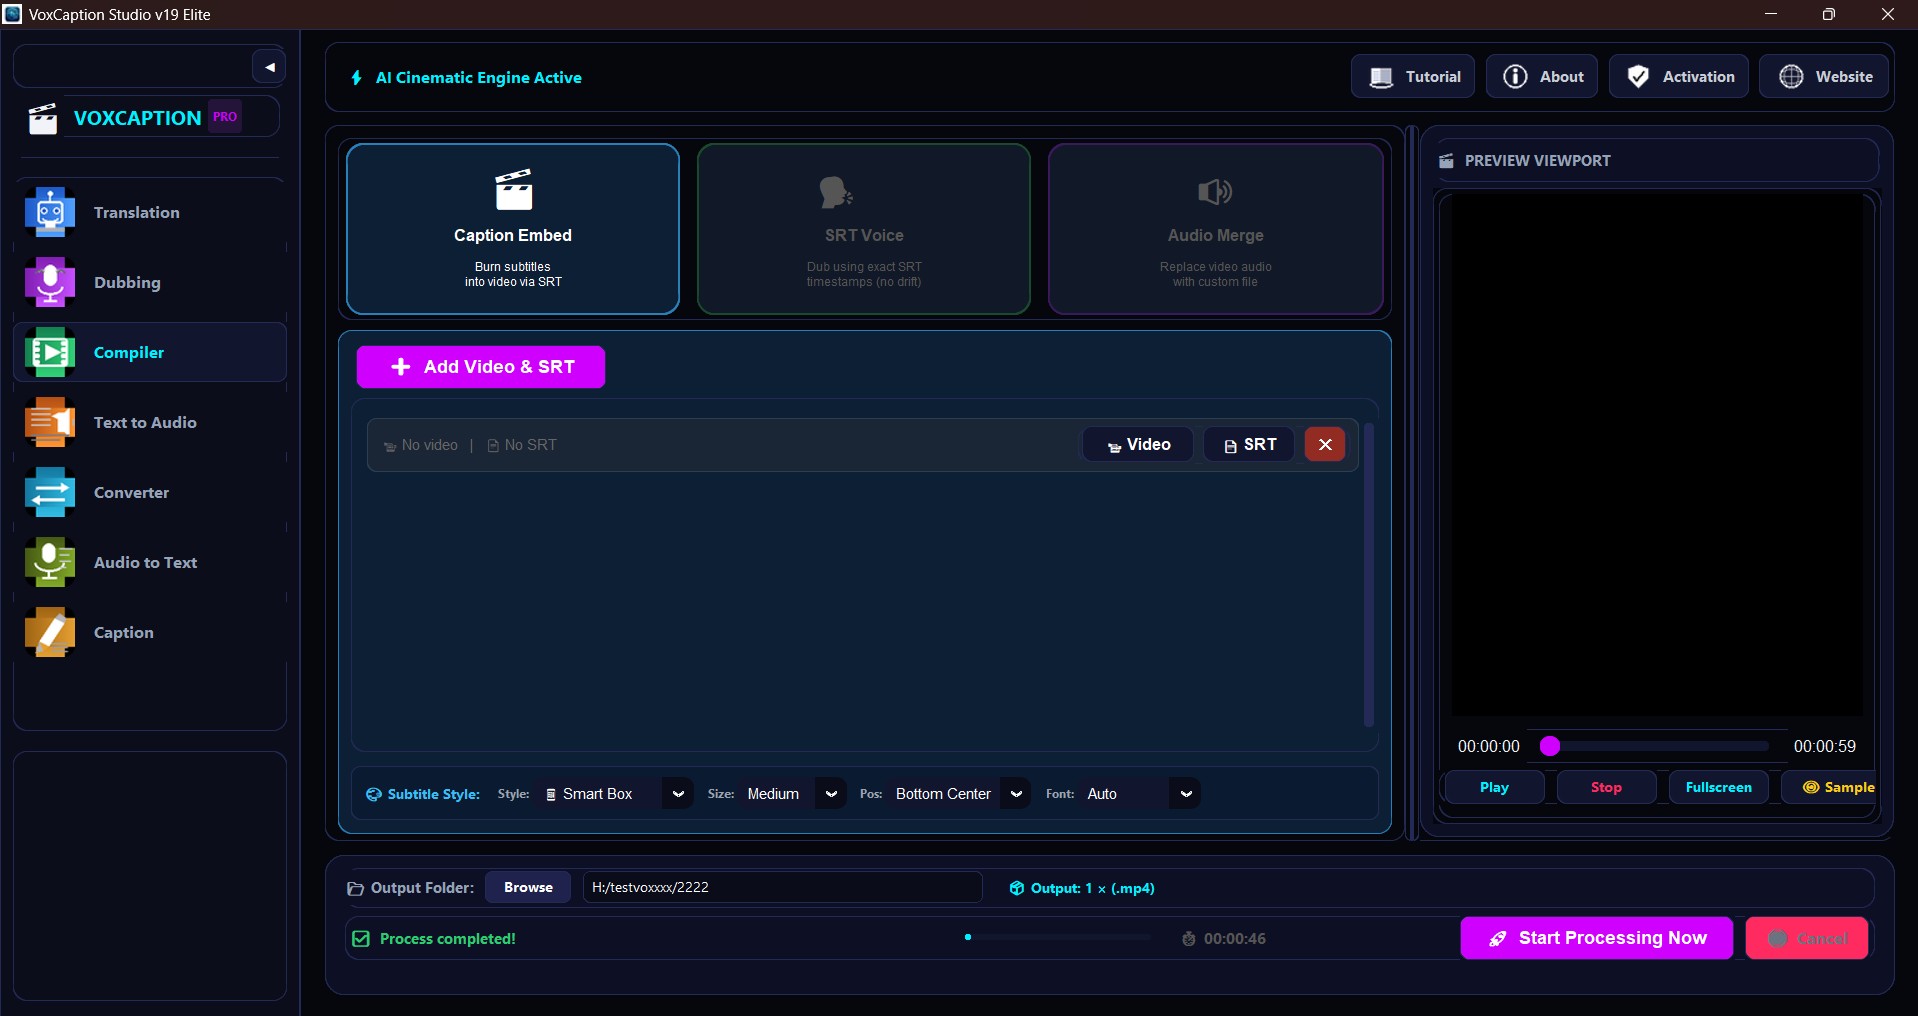The width and height of the screenshot is (1918, 1016).
Task: Click the timer stopwatch icon
Action: point(1189,939)
